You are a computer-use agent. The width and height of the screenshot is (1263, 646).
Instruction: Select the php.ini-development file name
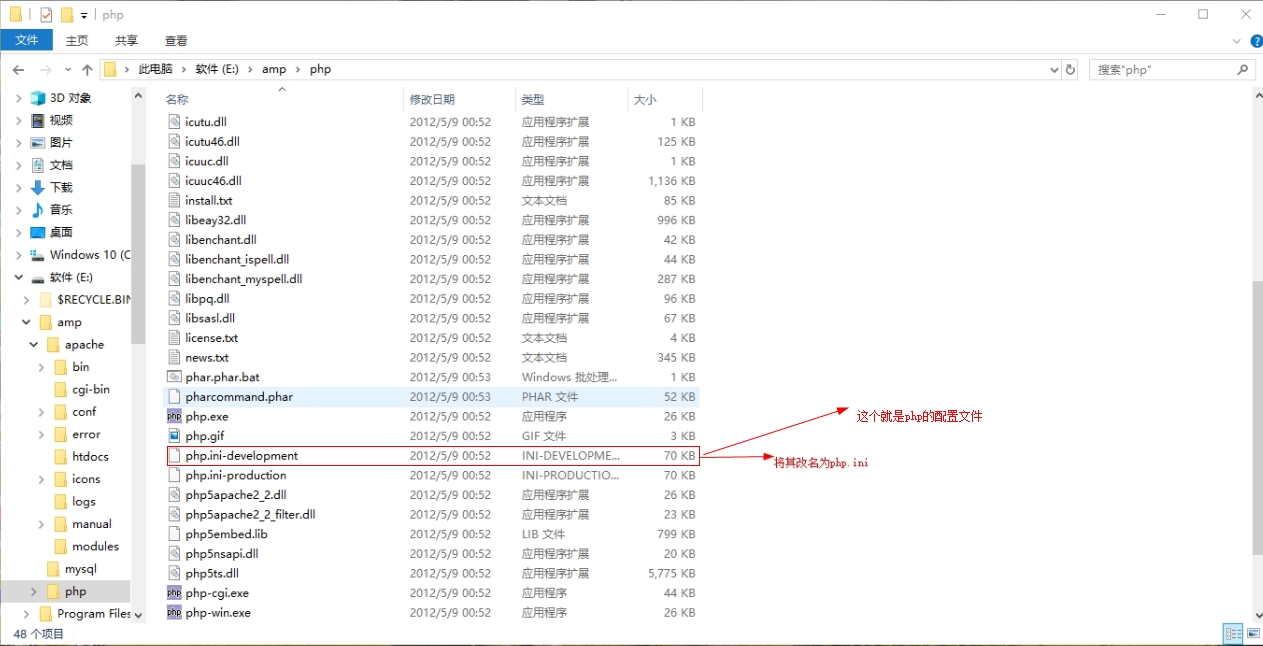pos(241,456)
